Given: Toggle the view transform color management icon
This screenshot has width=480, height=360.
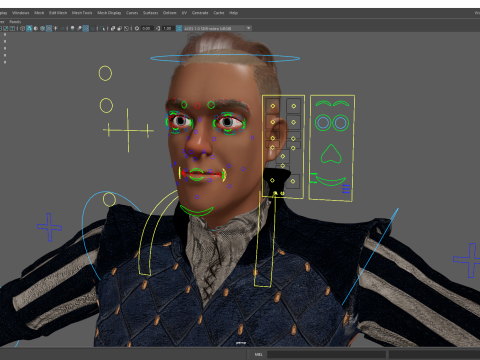Looking at the screenshot, I should 179,29.
